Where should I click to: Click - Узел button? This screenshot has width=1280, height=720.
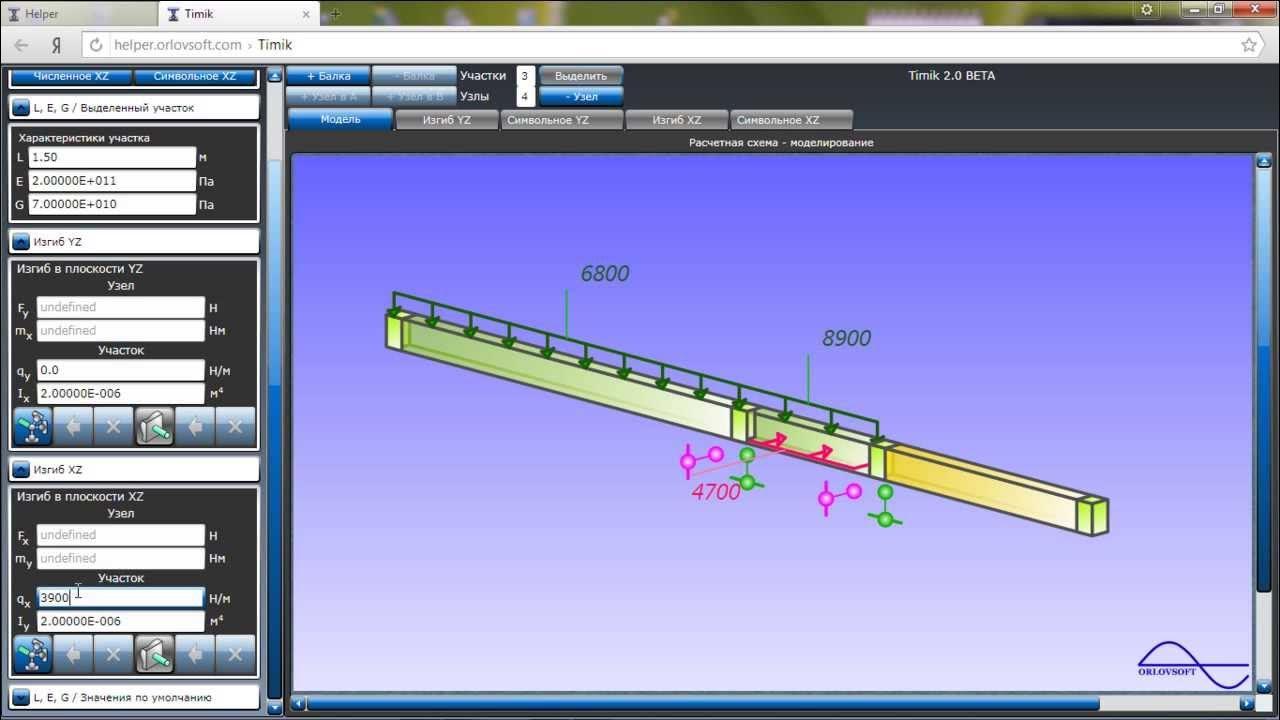click(x=581, y=97)
